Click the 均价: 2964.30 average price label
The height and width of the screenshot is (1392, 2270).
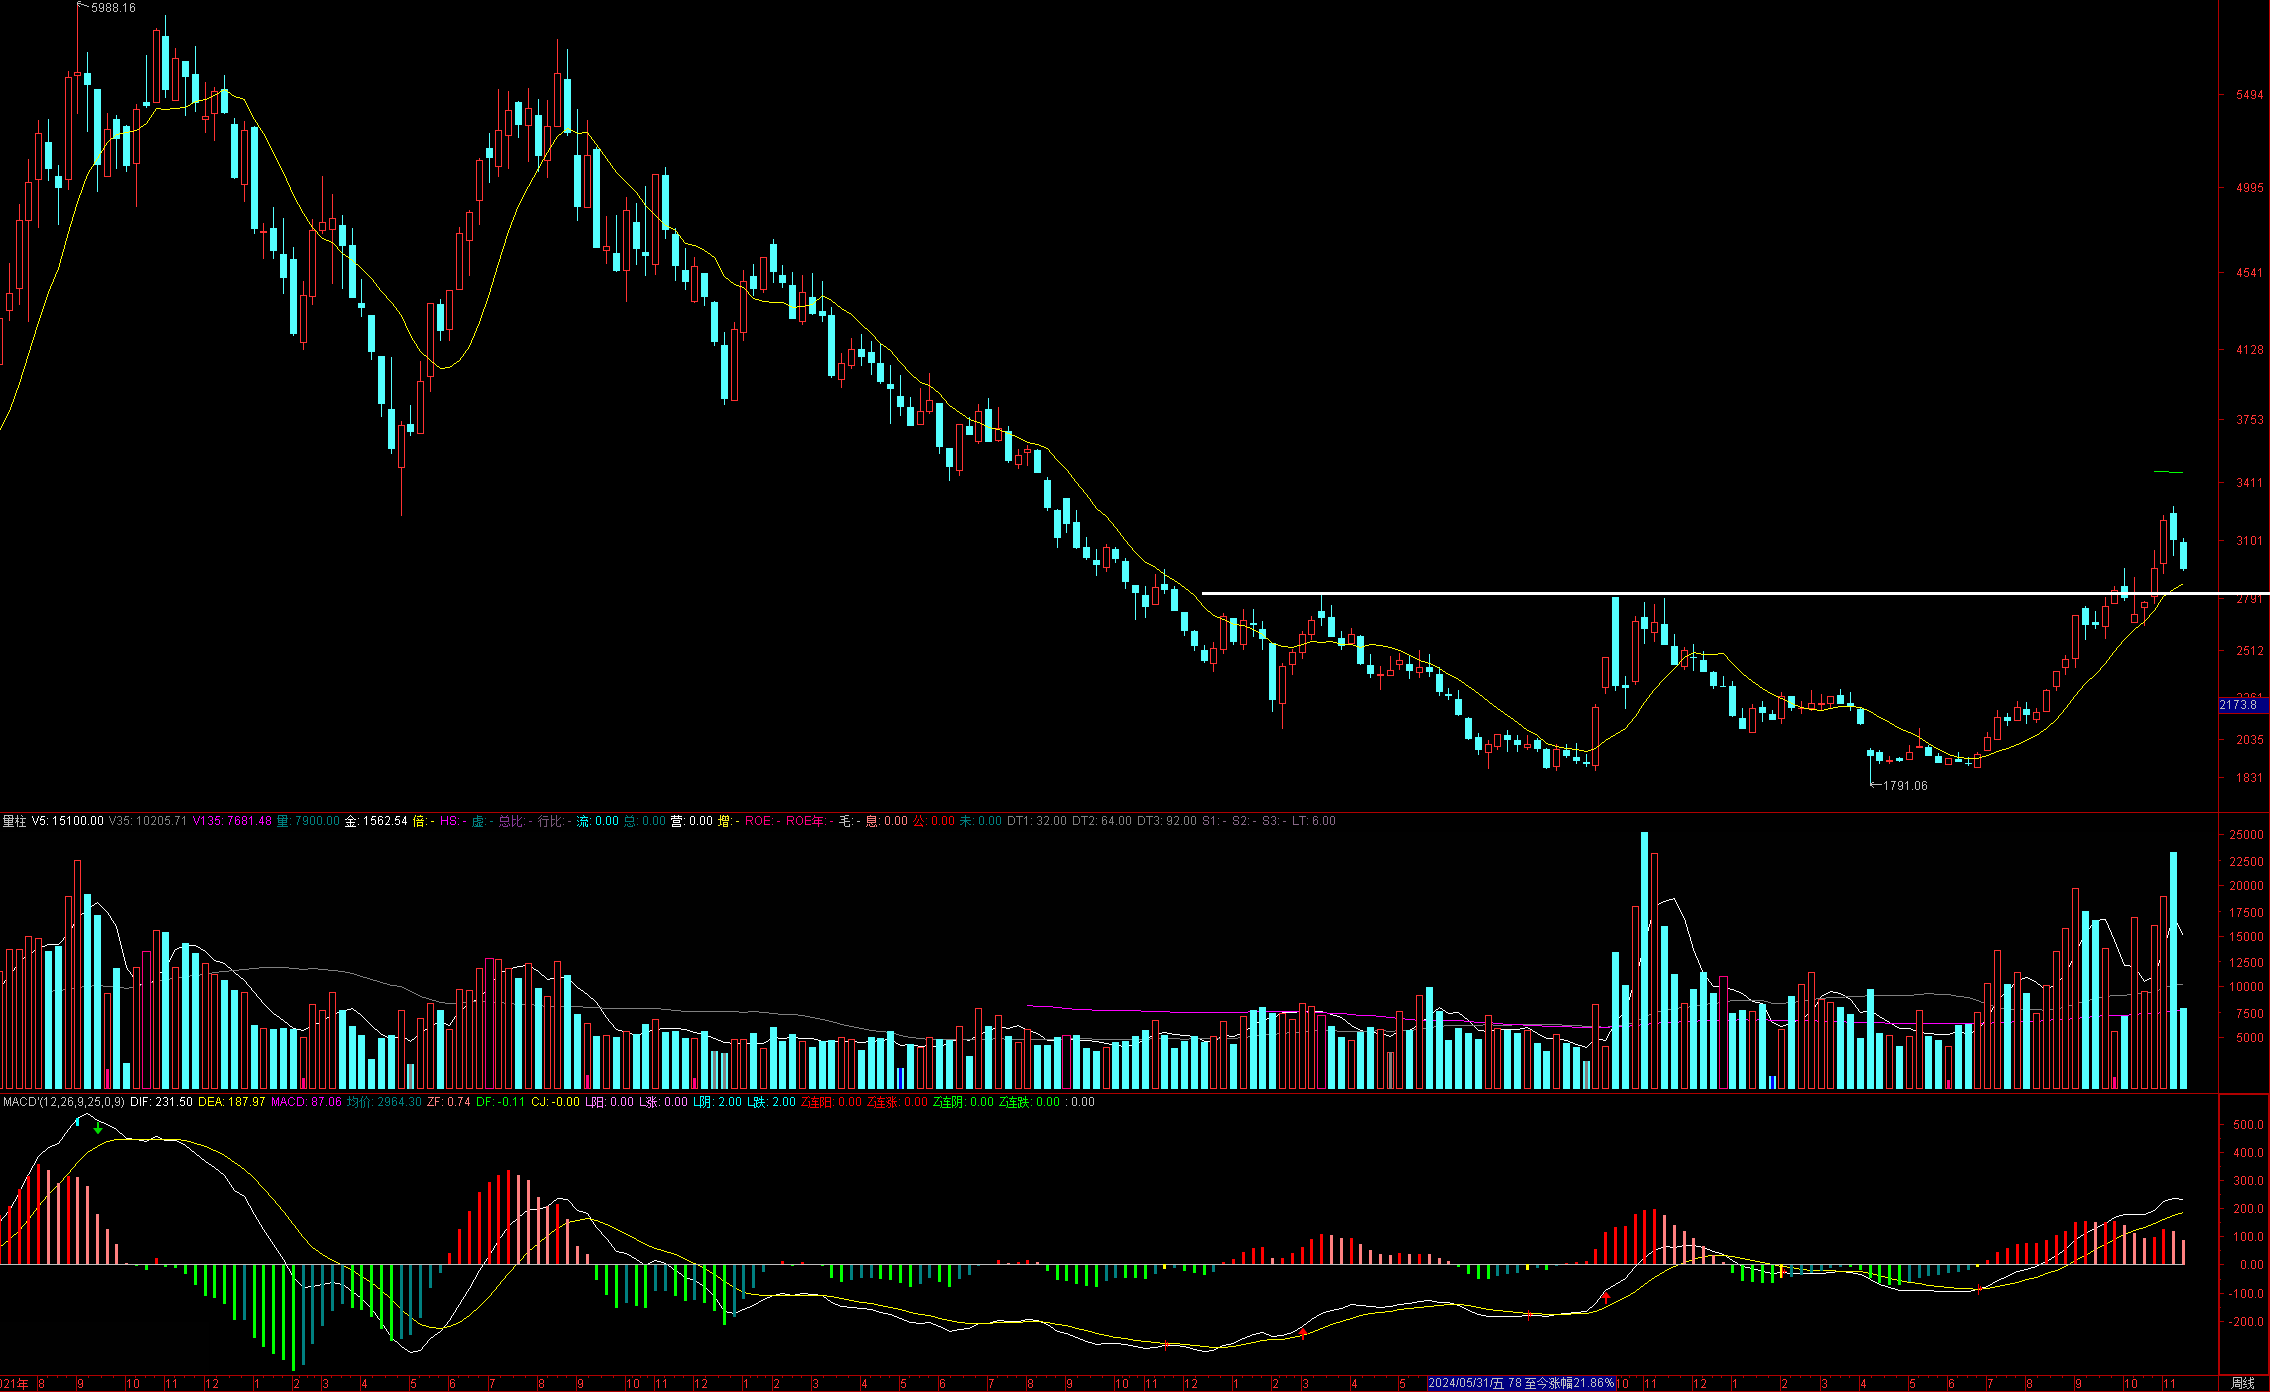tap(384, 1102)
